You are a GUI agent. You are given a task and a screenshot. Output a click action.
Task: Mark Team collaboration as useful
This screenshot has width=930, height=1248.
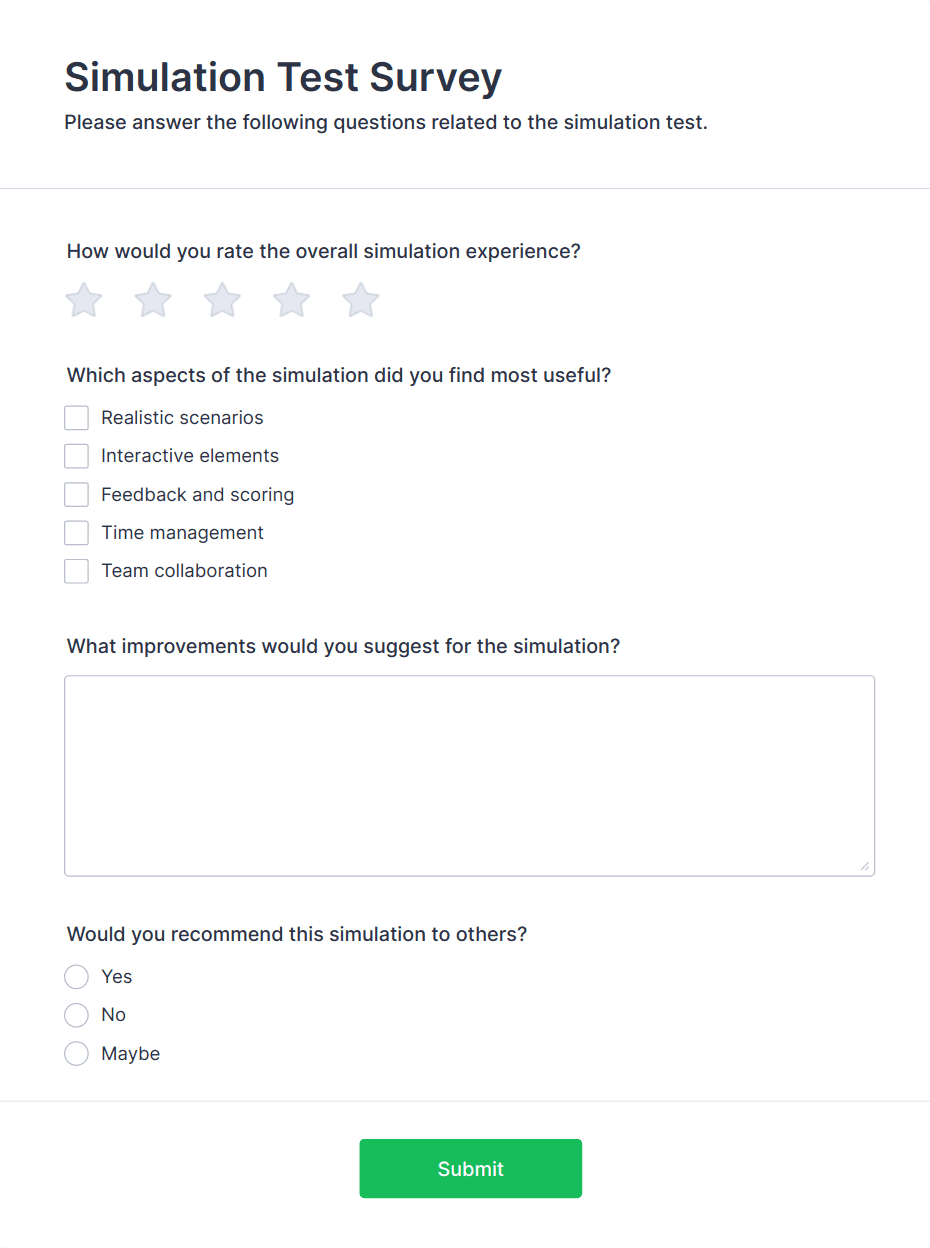[77, 571]
